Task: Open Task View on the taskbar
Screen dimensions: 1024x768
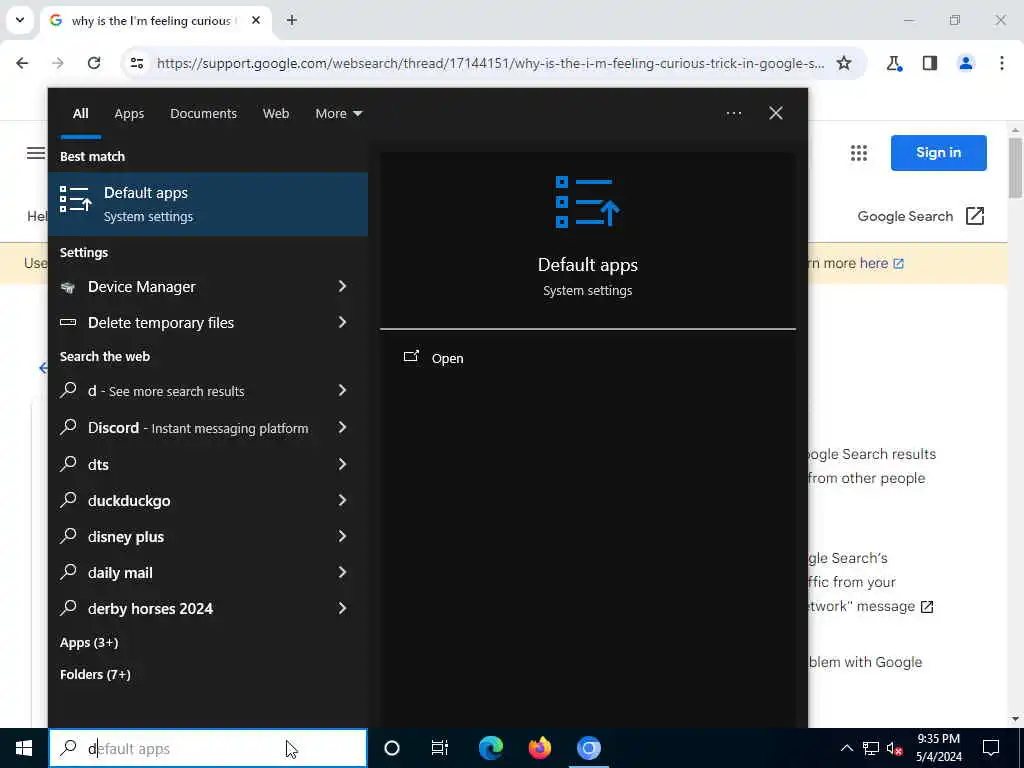Action: 440,748
